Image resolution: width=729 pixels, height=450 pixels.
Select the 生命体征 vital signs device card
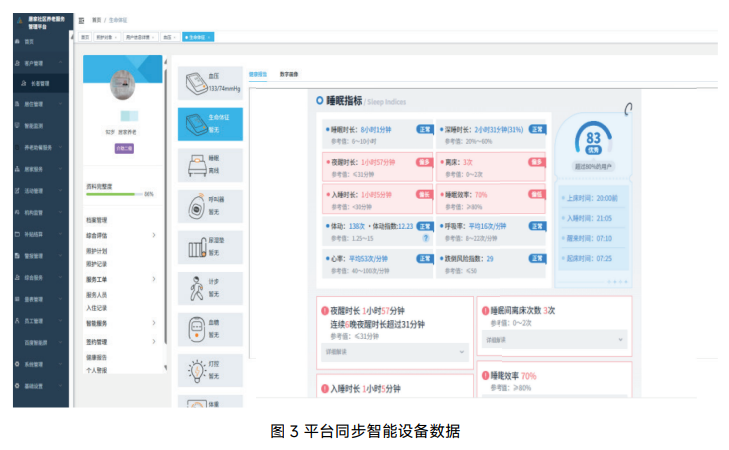pyautogui.click(x=210, y=123)
